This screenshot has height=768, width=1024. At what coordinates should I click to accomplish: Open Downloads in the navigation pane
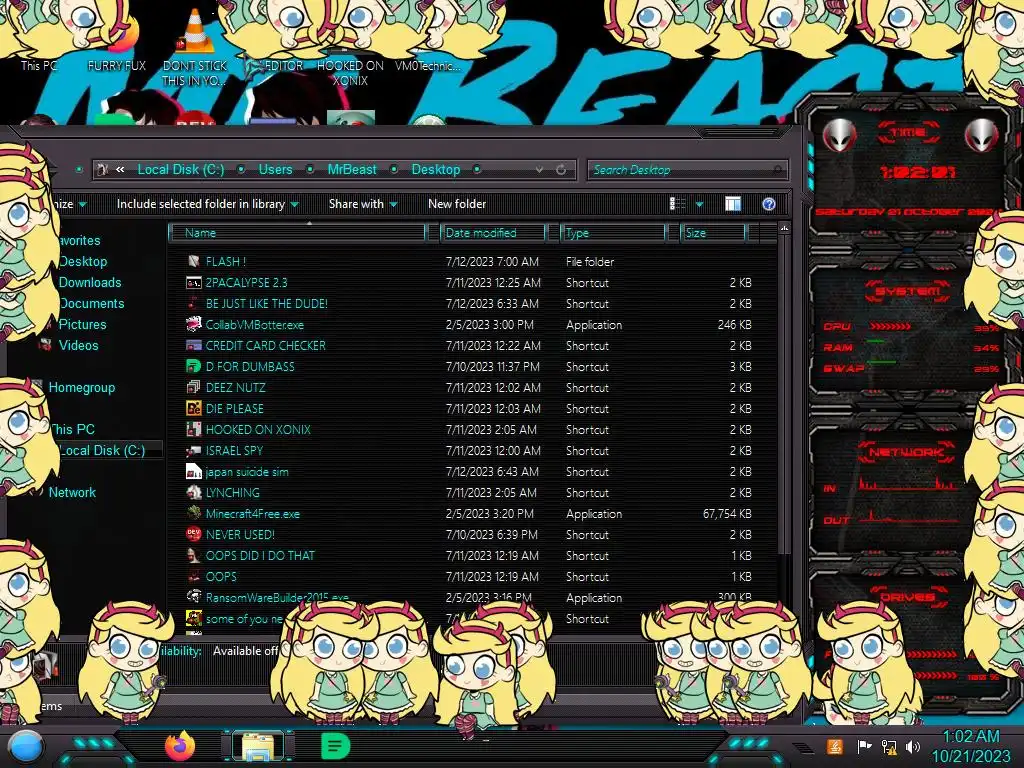[90, 283]
